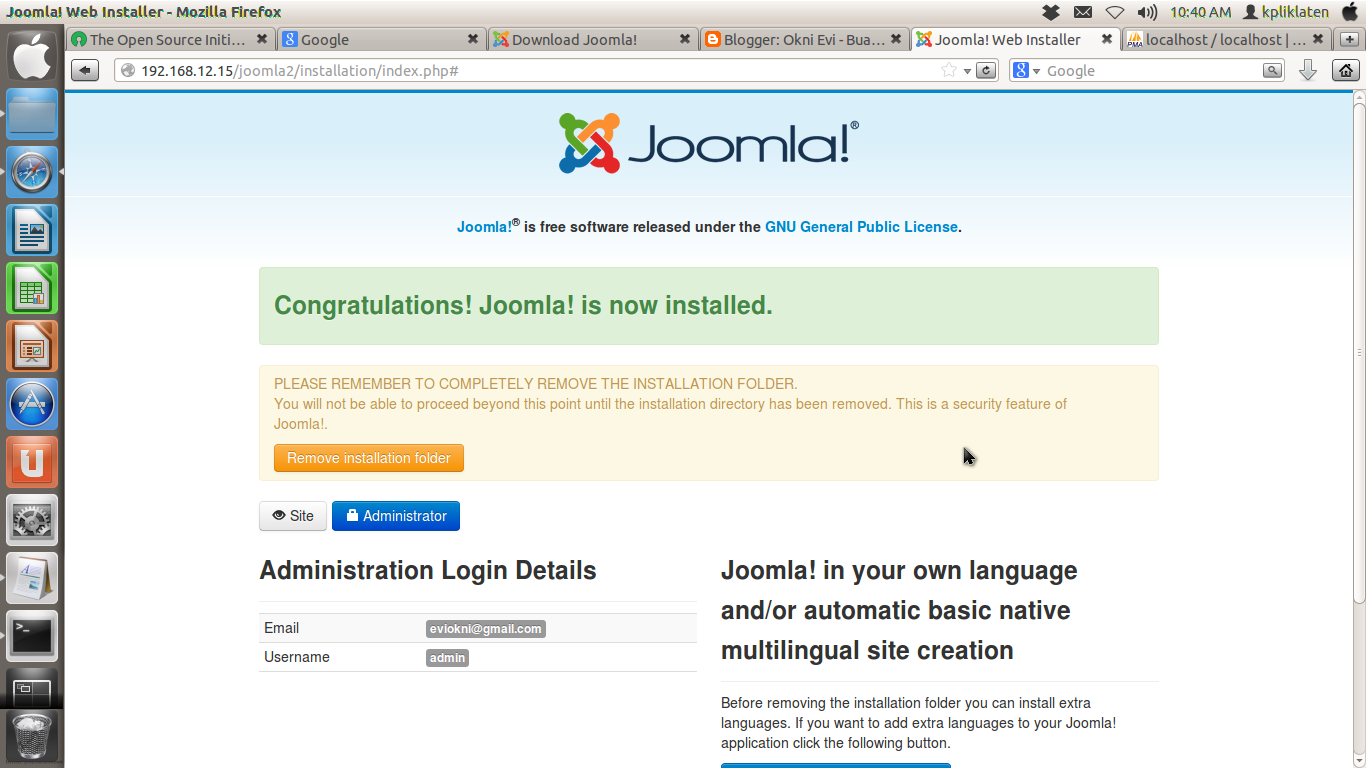Reload the page with the refresh icon

pyautogui.click(x=986, y=70)
